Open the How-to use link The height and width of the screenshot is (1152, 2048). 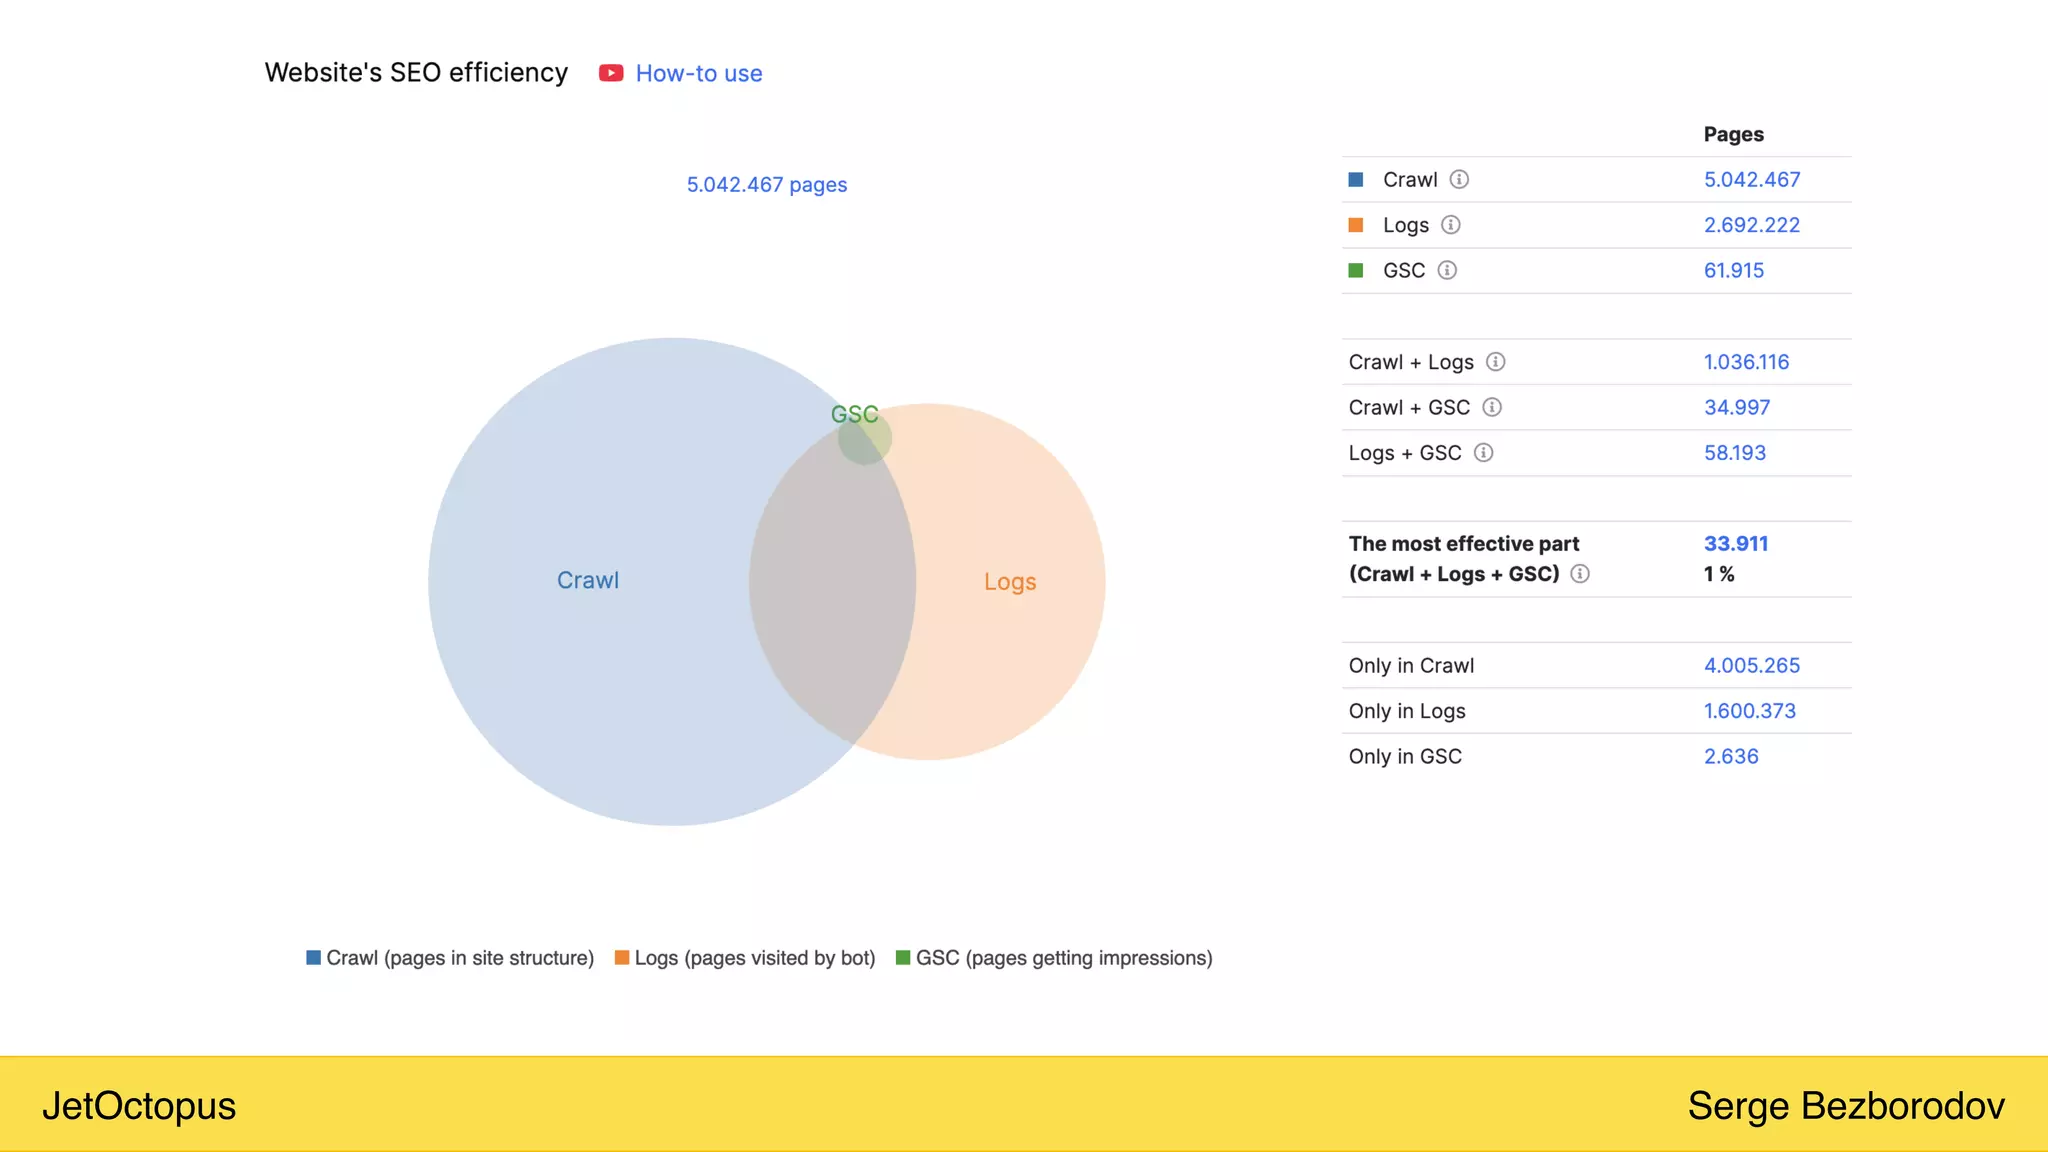pyautogui.click(x=698, y=73)
